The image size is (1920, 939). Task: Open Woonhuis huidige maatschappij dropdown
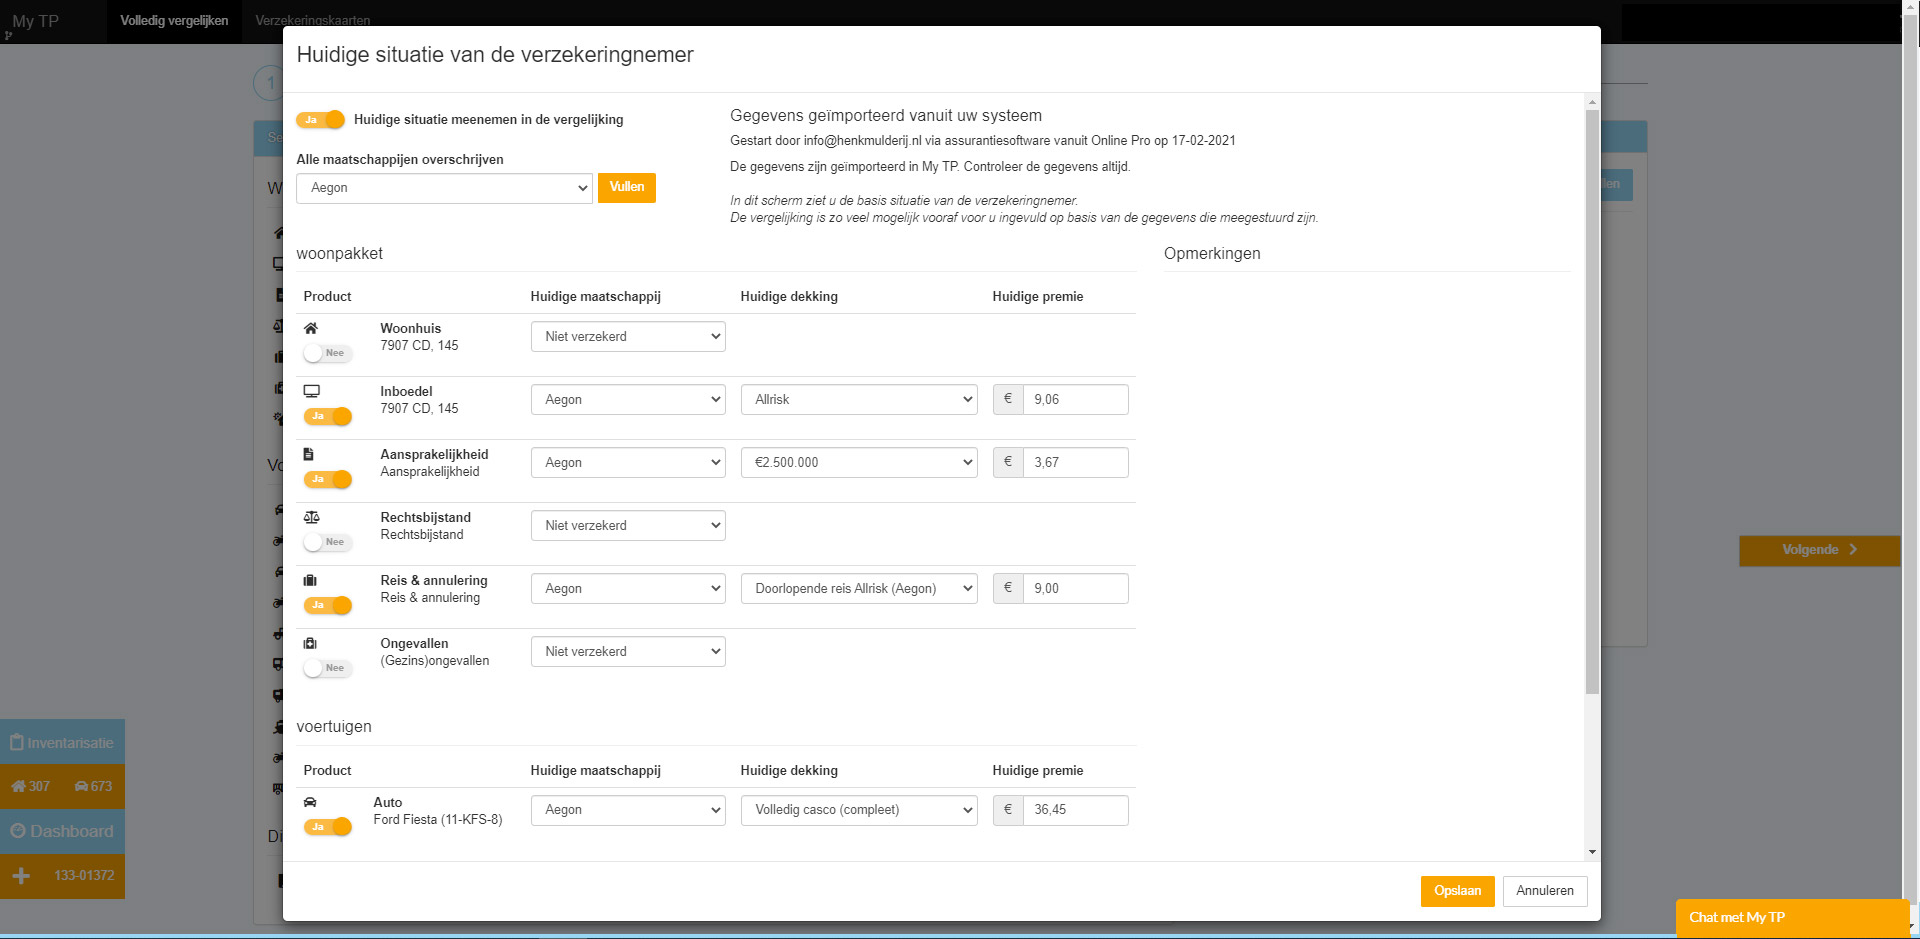point(628,337)
